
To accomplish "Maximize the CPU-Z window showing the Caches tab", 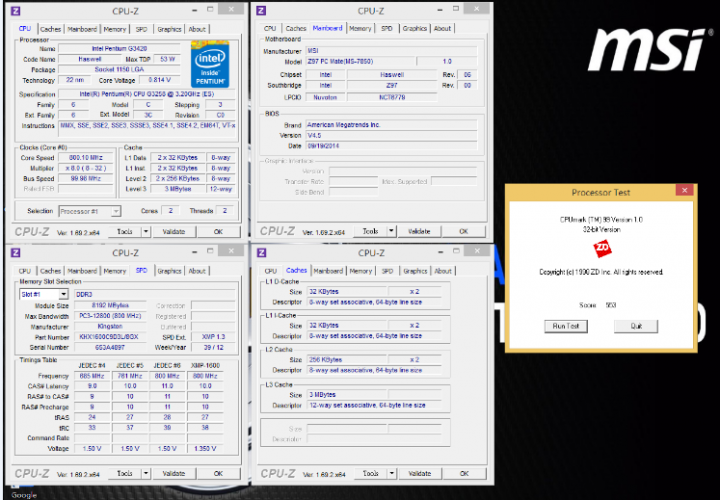I will point(456,251).
